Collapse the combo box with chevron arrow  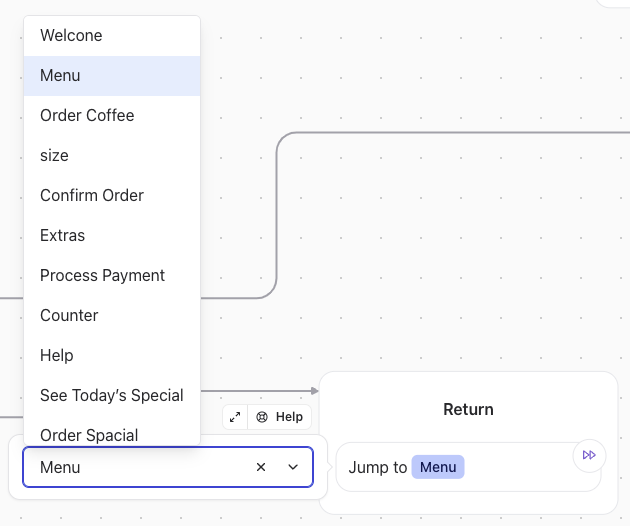tap(293, 467)
